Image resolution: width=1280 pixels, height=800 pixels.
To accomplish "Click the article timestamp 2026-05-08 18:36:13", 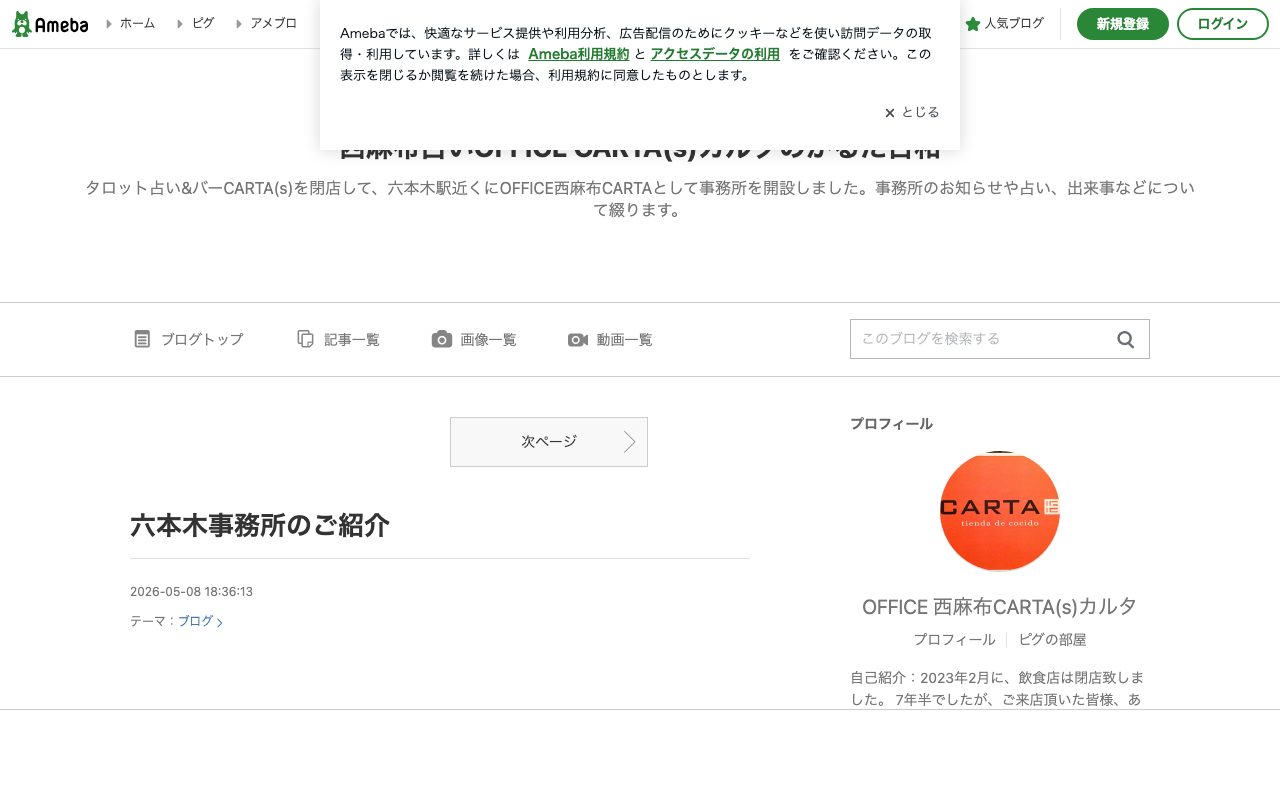I will [191, 591].
